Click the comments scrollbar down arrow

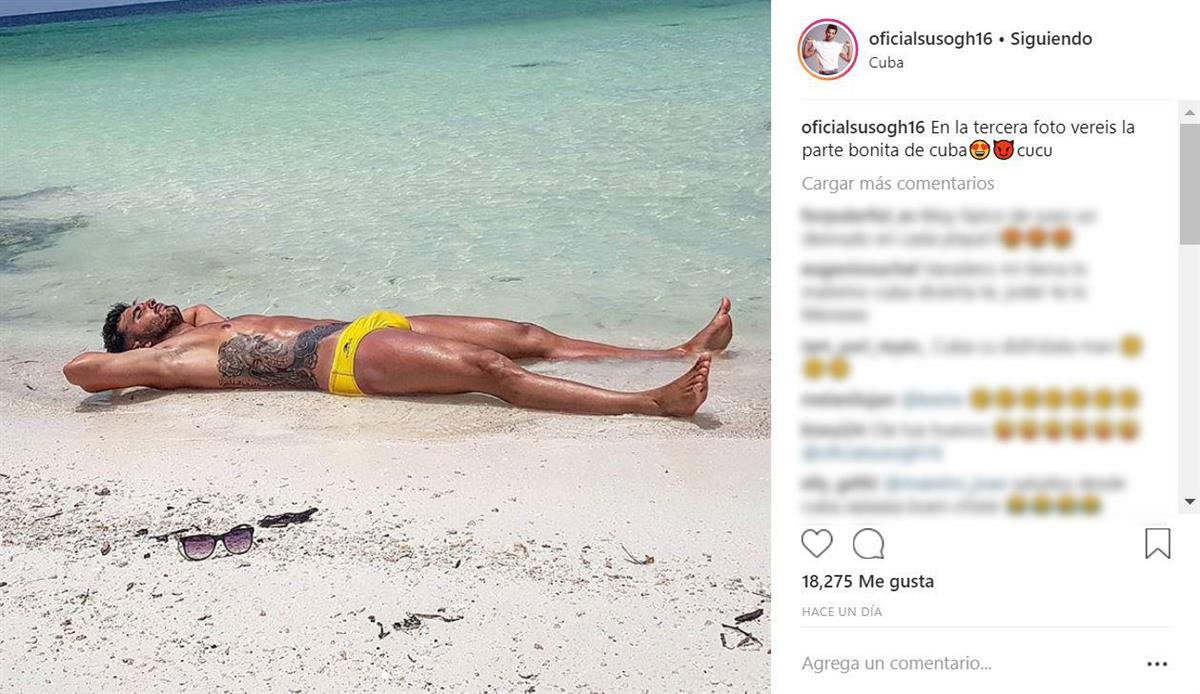pos(1189,501)
